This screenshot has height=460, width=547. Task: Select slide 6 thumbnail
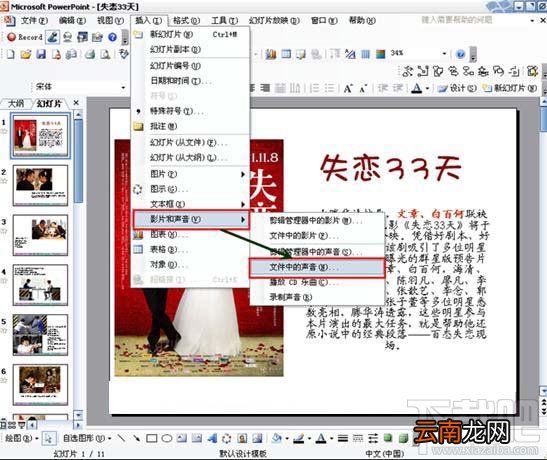[x=40, y=384]
